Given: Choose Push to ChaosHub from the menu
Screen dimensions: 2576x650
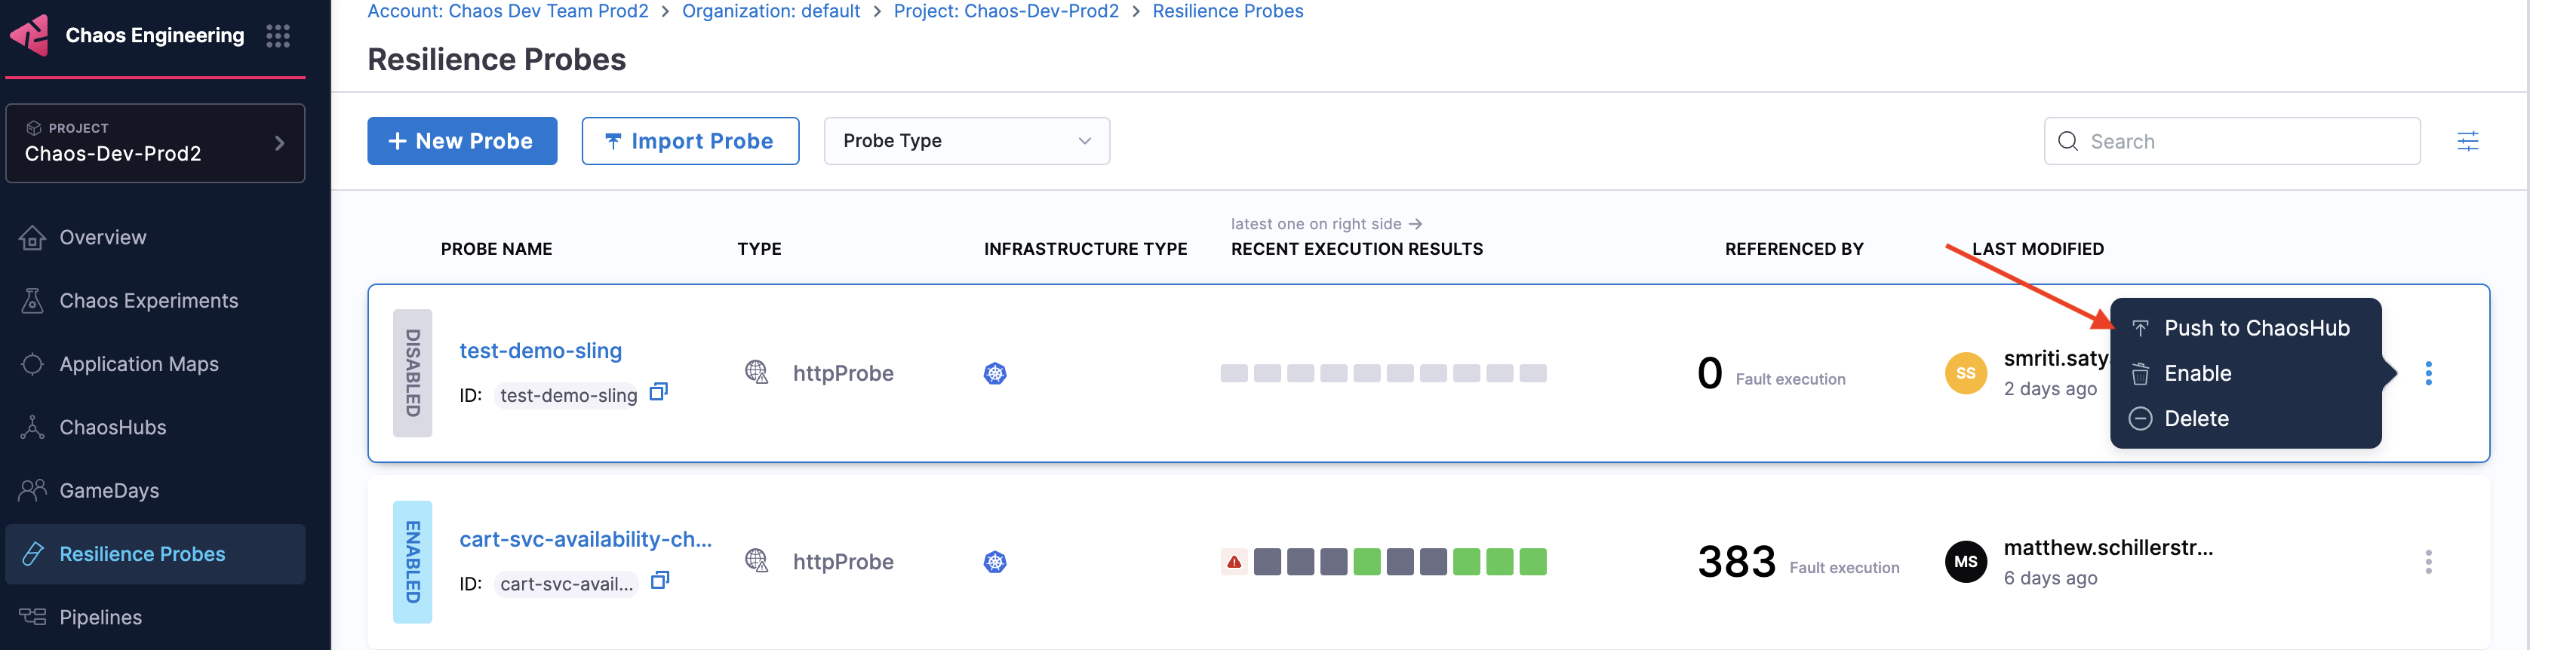Looking at the screenshot, I should click(x=2256, y=329).
